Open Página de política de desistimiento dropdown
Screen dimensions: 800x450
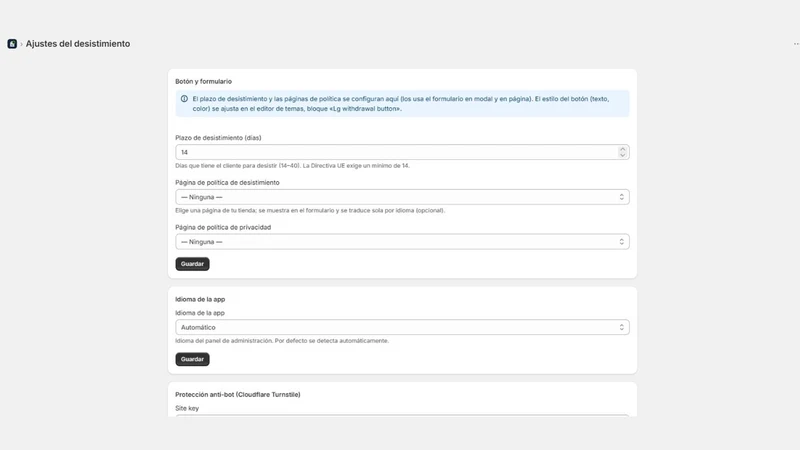tap(402, 197)
